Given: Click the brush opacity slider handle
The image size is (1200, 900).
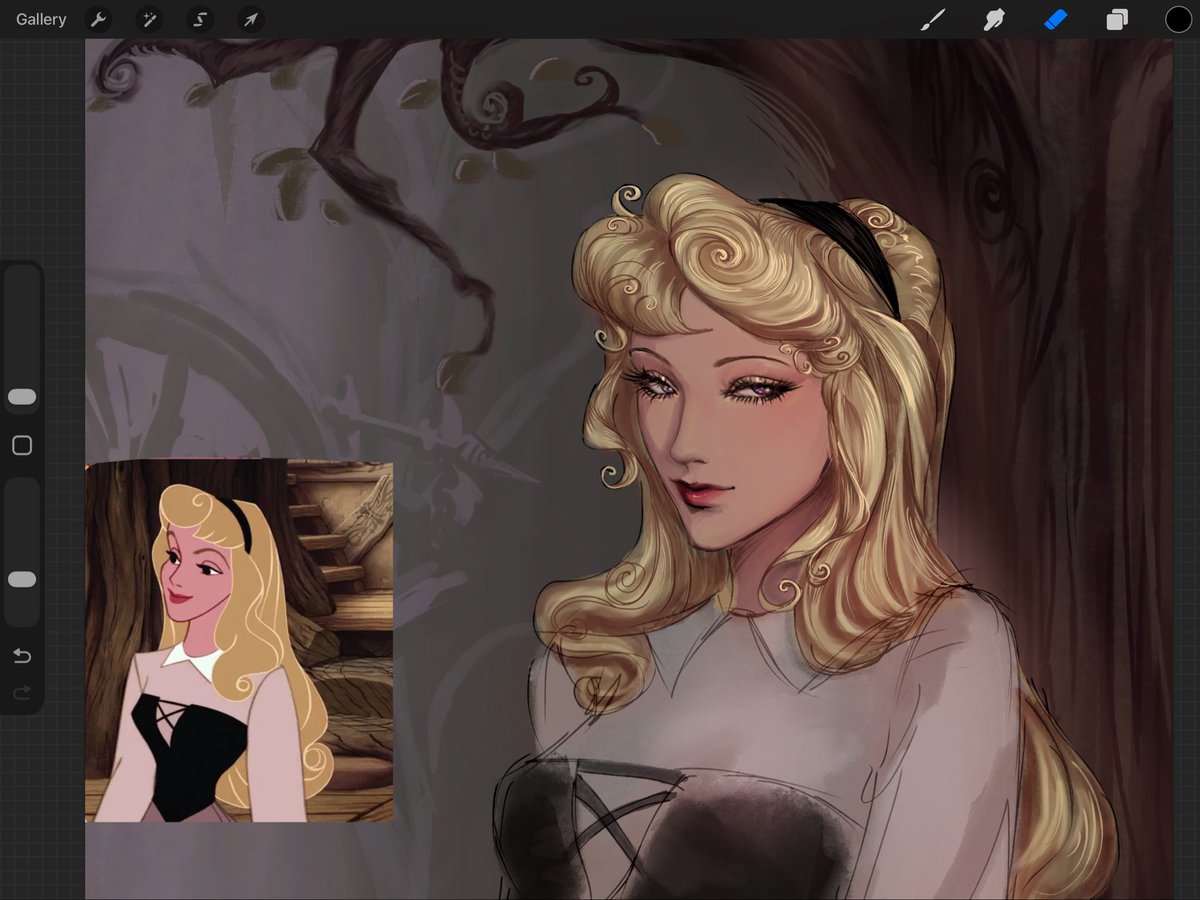Looking at the screenshot, I should [x=22, y=580].
